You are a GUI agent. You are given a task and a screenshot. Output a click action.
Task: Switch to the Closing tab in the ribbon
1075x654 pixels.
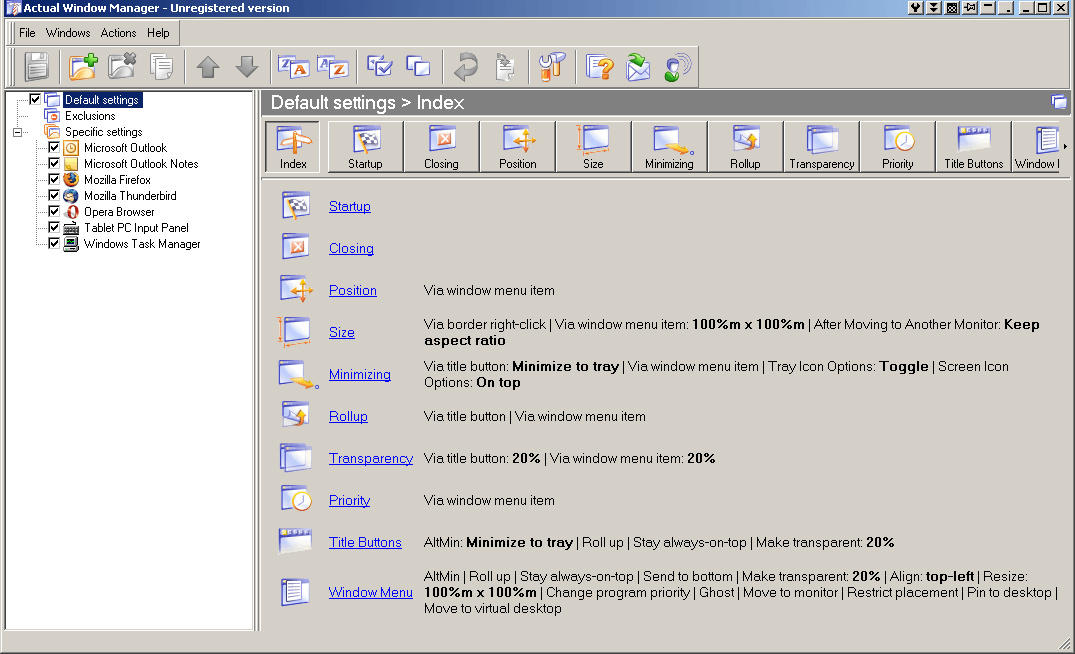441,146
